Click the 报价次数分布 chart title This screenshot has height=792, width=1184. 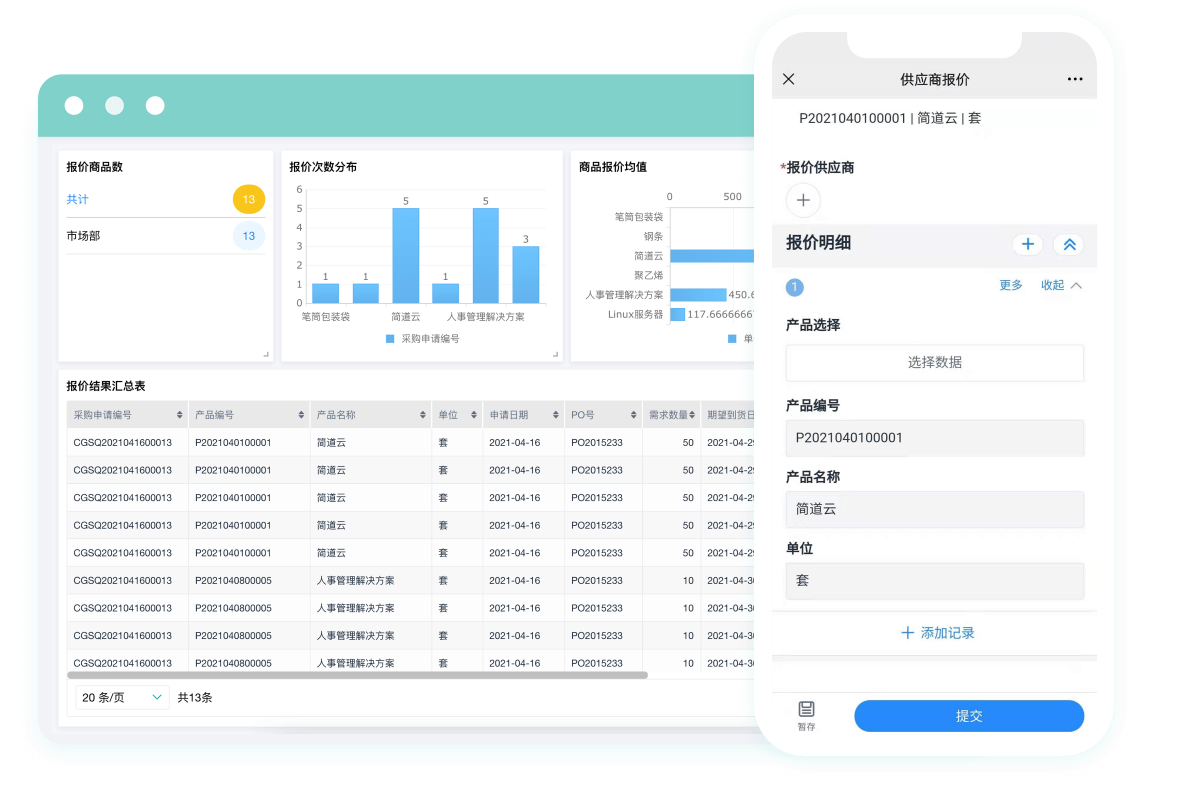323,167
